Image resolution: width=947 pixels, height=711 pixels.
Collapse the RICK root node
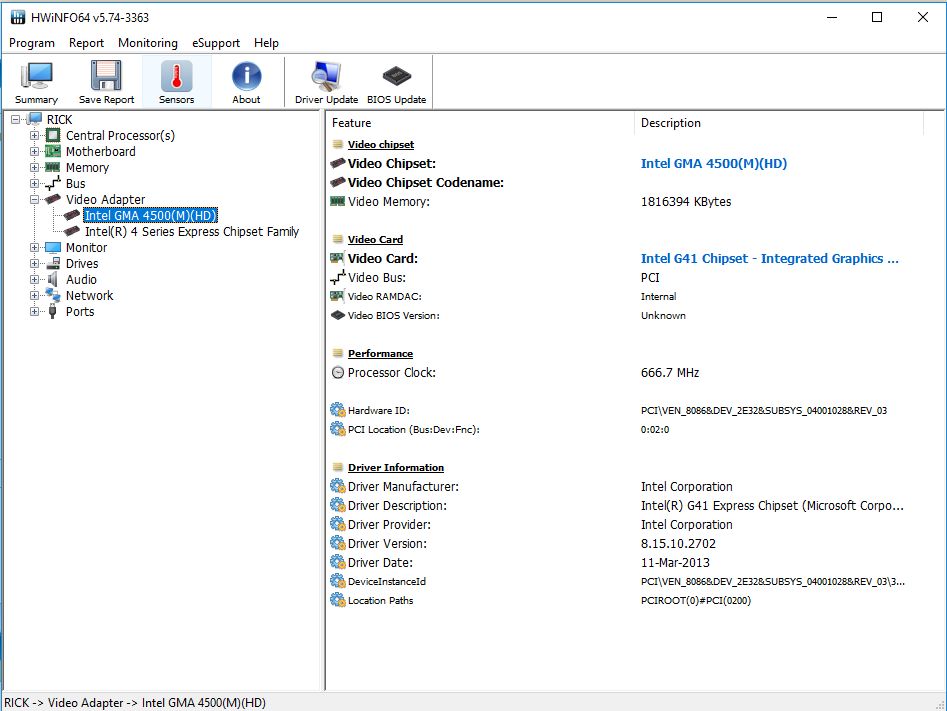point(16,120)
